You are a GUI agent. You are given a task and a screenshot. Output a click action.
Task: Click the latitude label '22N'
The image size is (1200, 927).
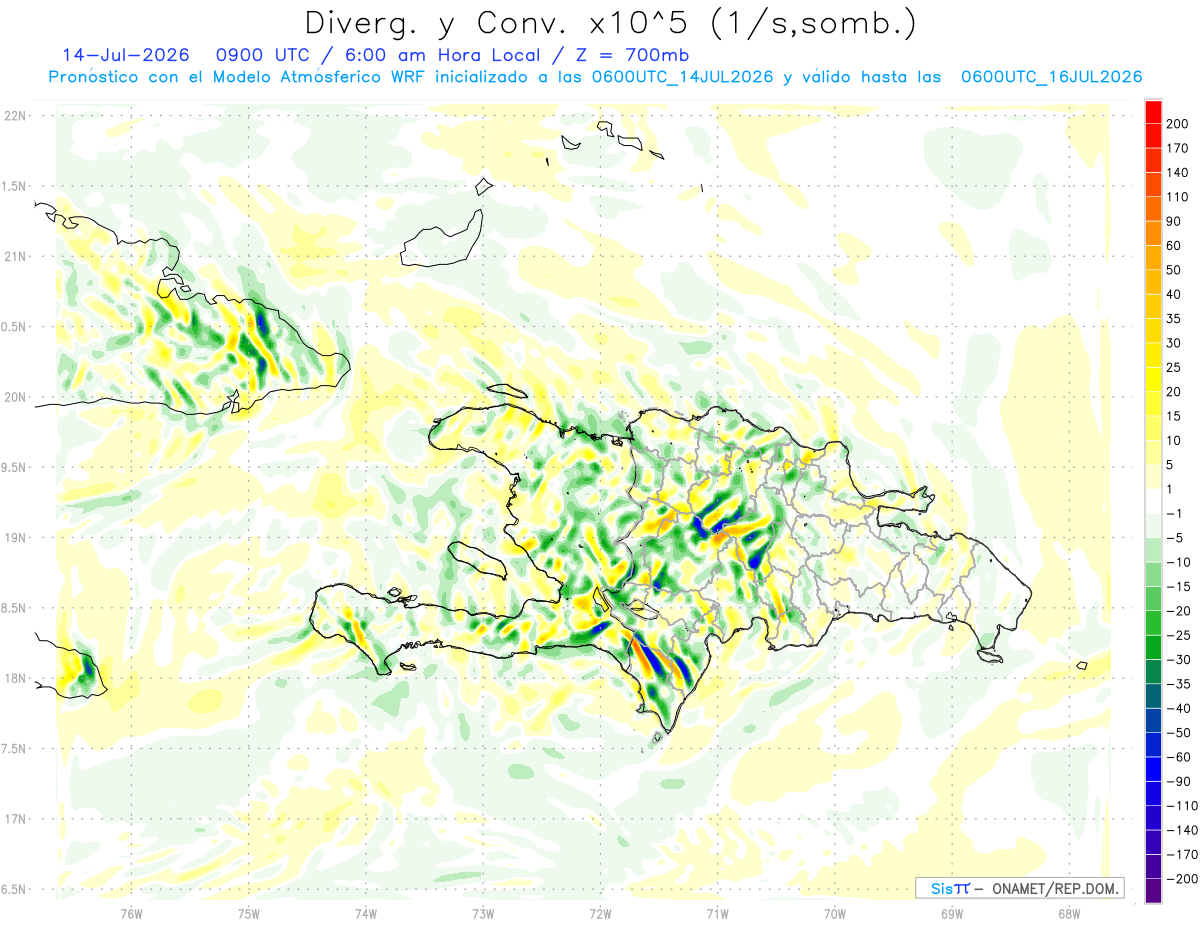(14, 116)
